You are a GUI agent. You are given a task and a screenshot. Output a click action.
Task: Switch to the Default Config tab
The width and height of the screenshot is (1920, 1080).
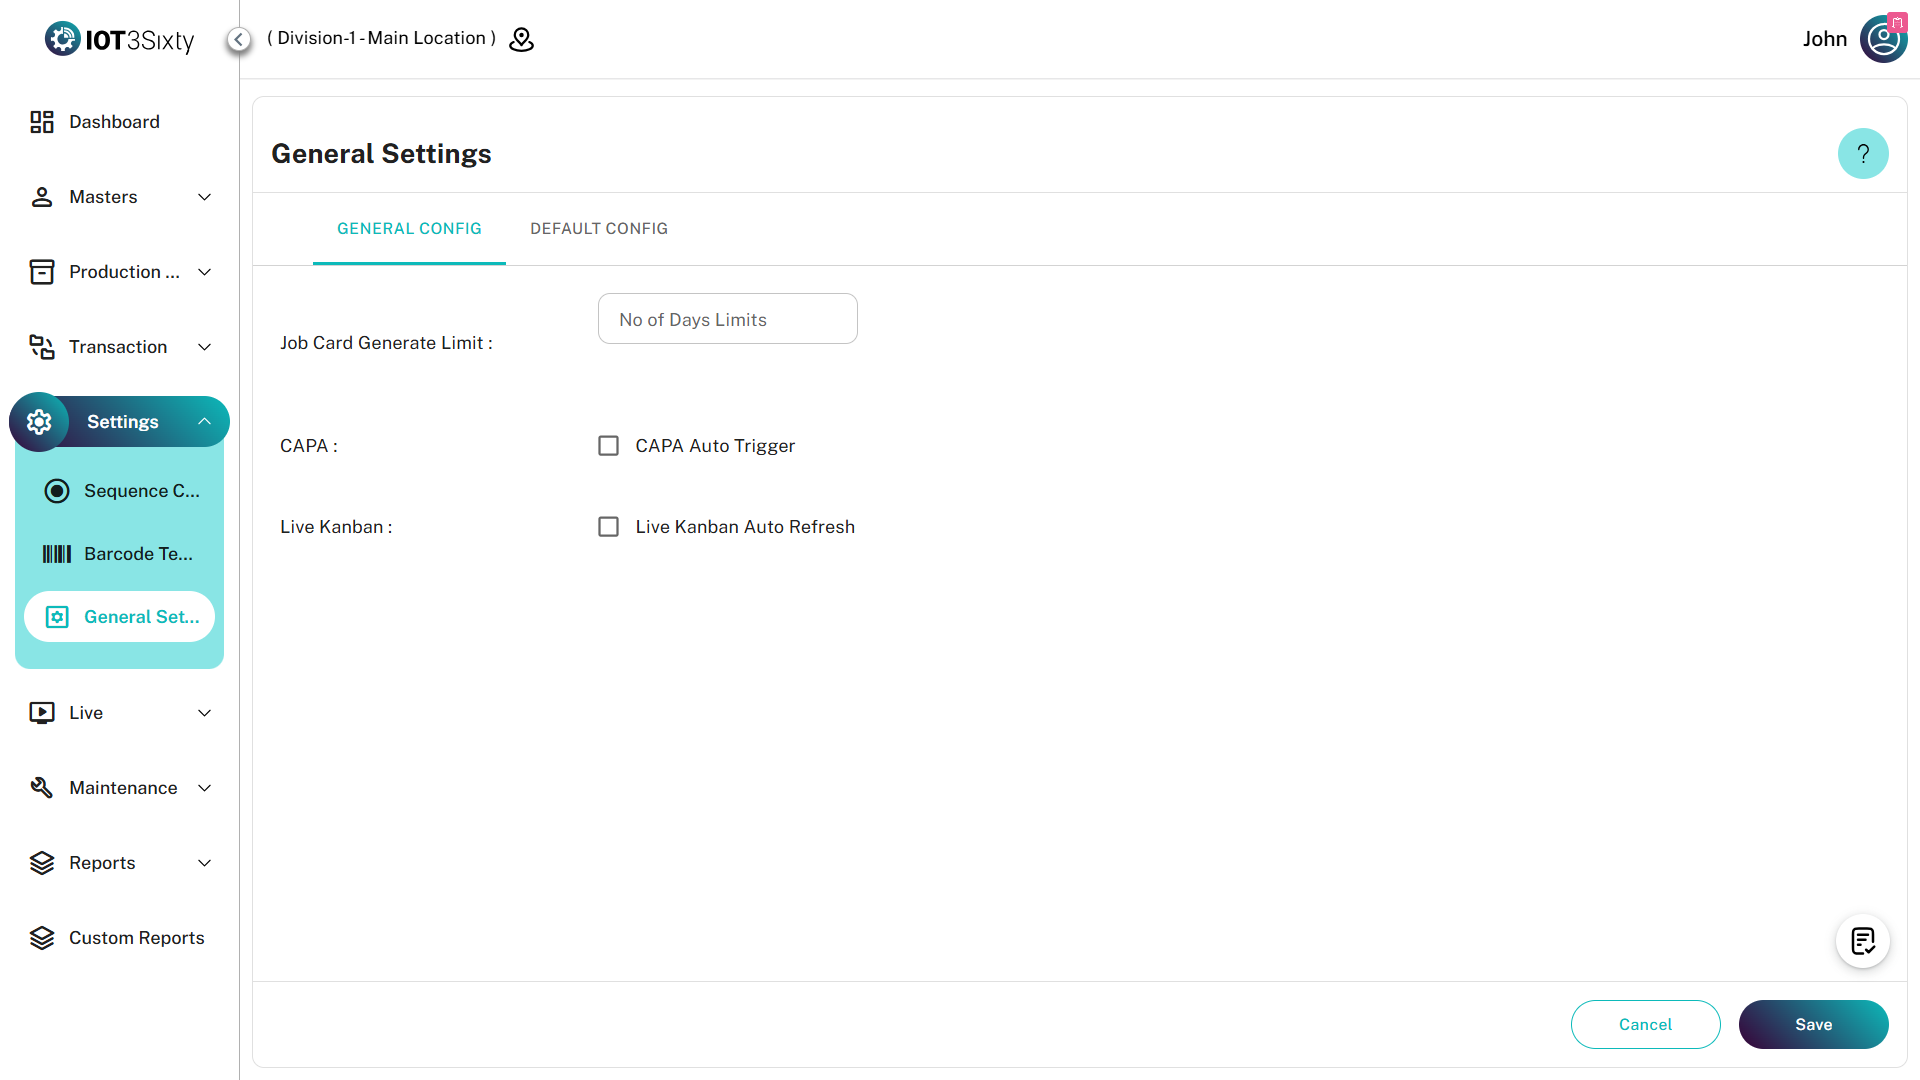pos(599,229)
